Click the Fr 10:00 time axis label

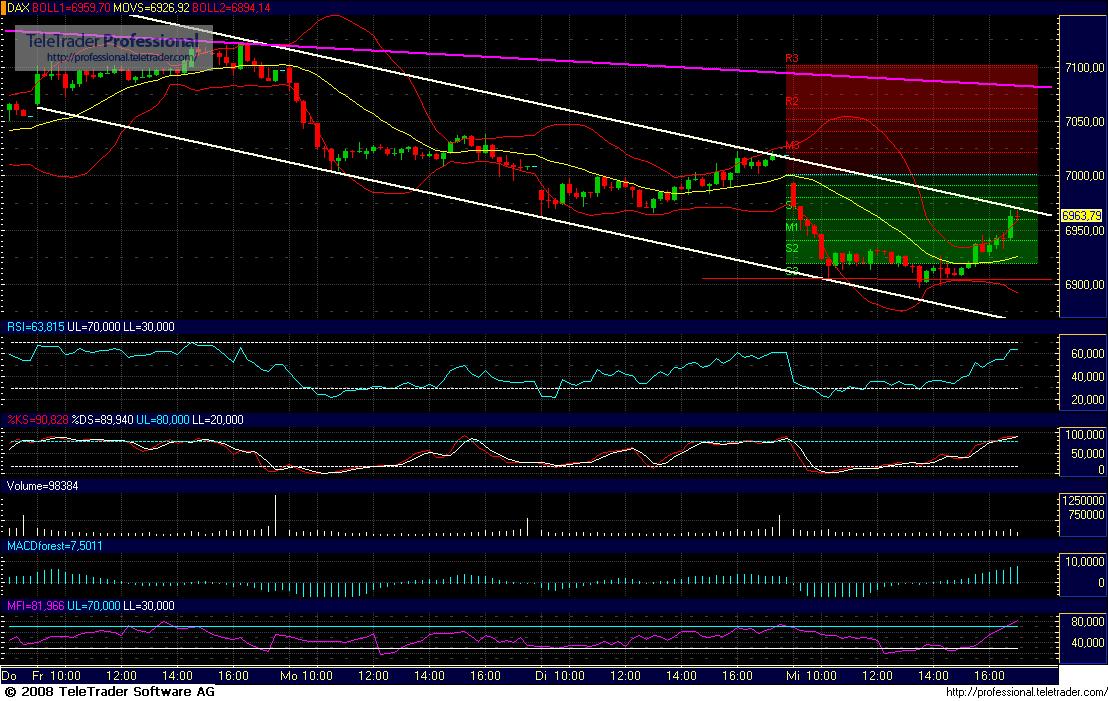pos(56,676)
